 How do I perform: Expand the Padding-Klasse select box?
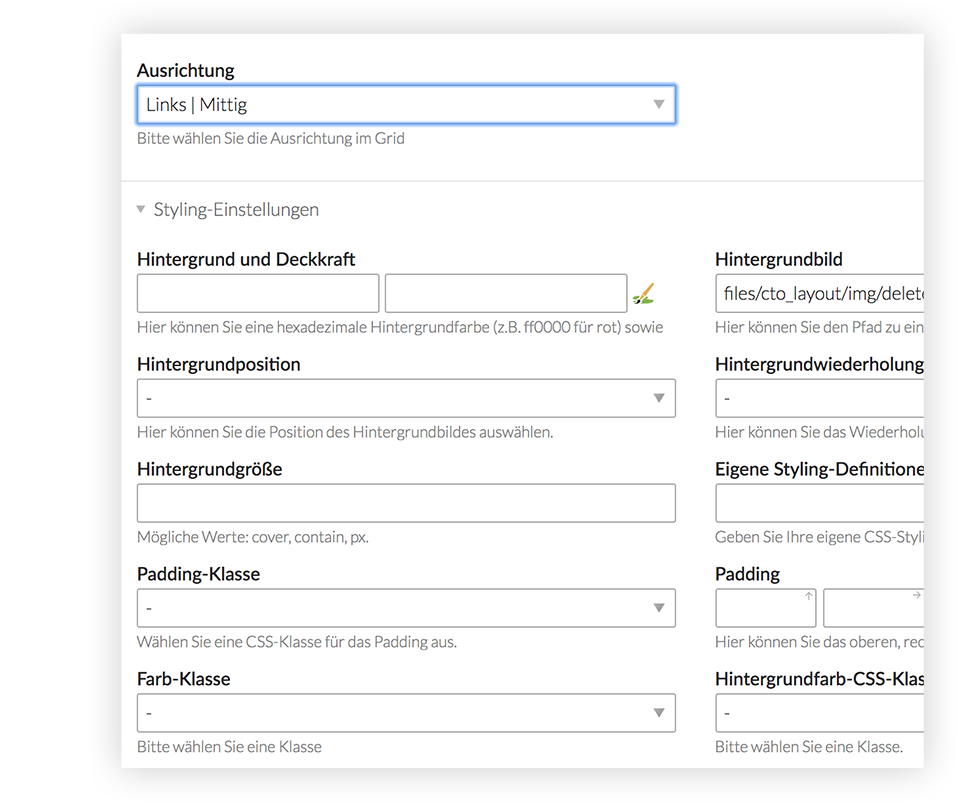[406, 608]
